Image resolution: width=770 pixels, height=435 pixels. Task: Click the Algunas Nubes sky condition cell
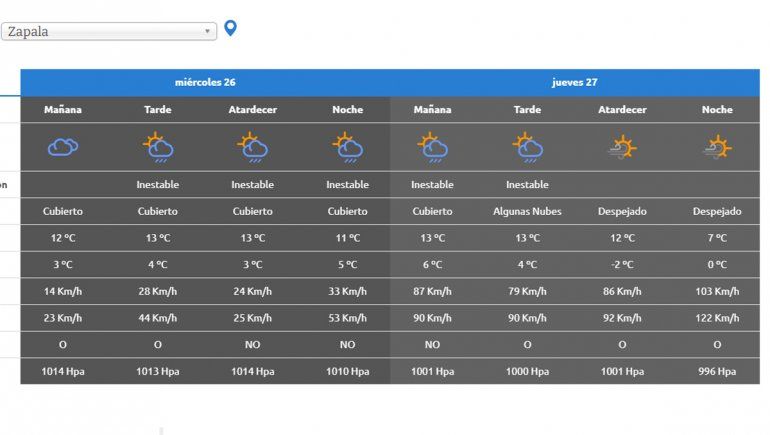(x=527, y=211)
